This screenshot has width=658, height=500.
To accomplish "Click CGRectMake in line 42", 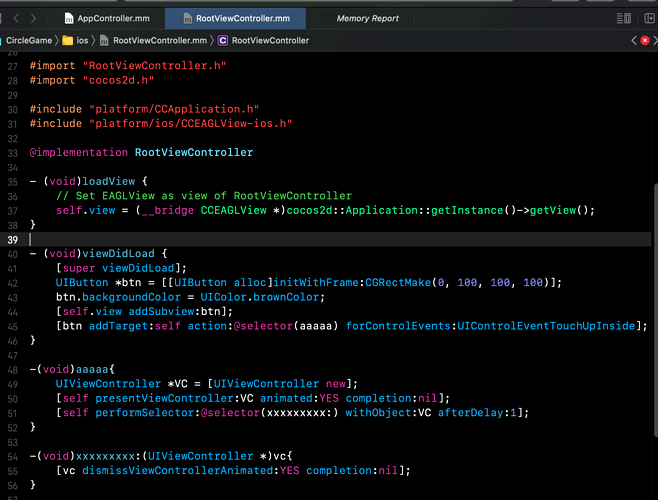I will [398, 283].
